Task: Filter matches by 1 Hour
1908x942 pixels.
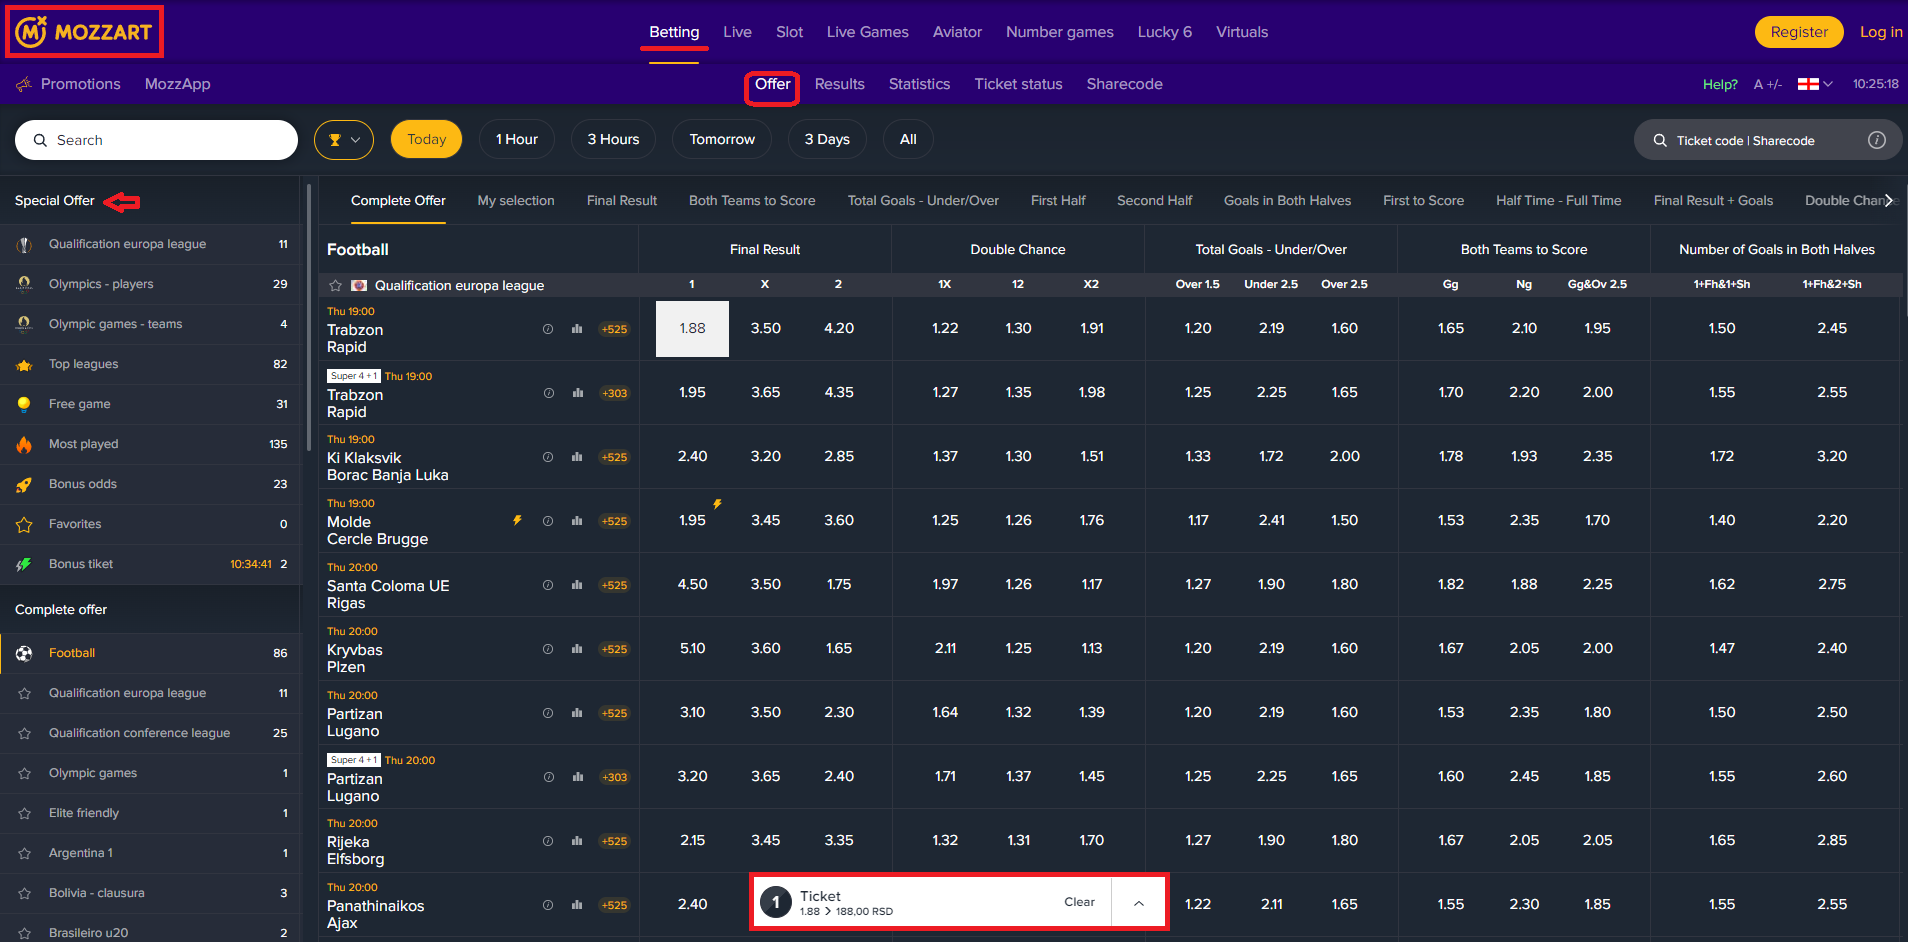Action: [517, 140]
